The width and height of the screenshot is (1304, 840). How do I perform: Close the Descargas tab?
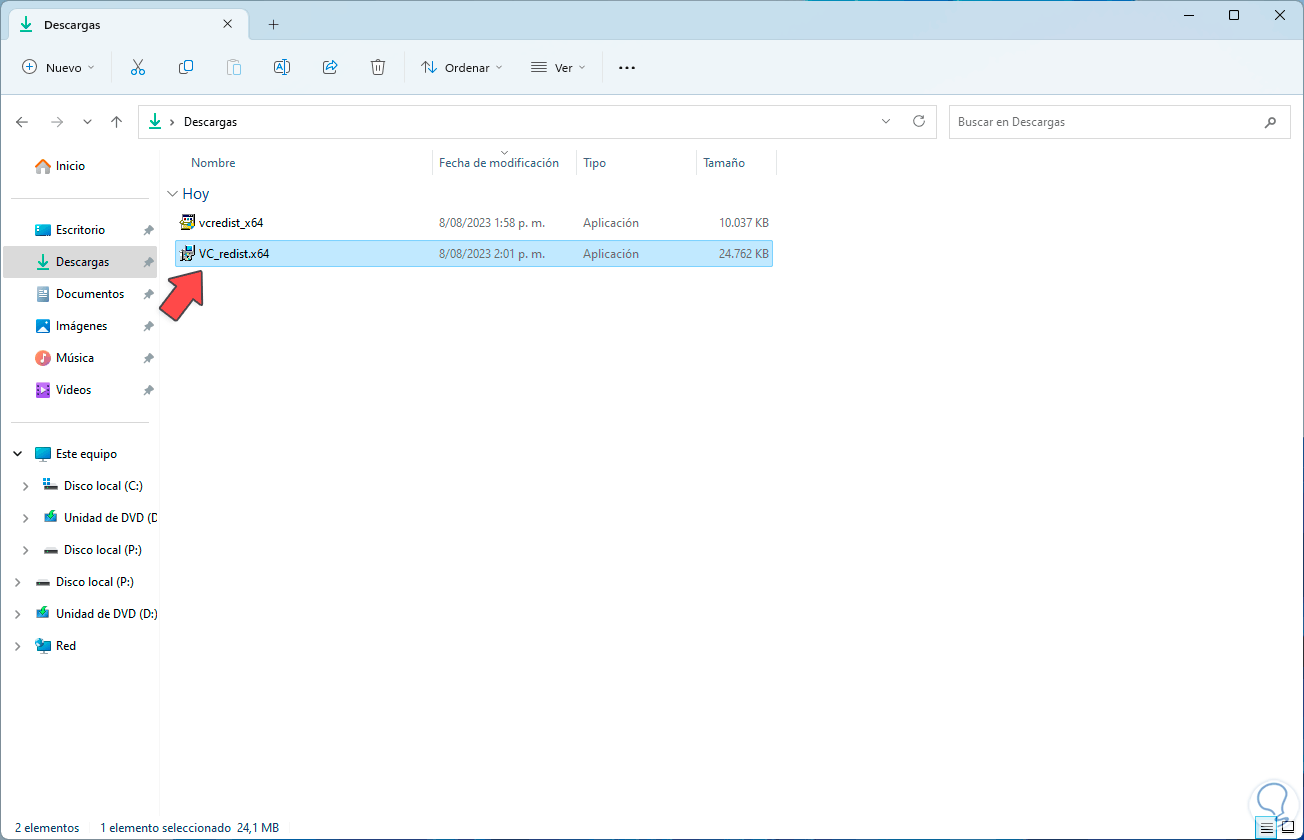click(226, 24)
